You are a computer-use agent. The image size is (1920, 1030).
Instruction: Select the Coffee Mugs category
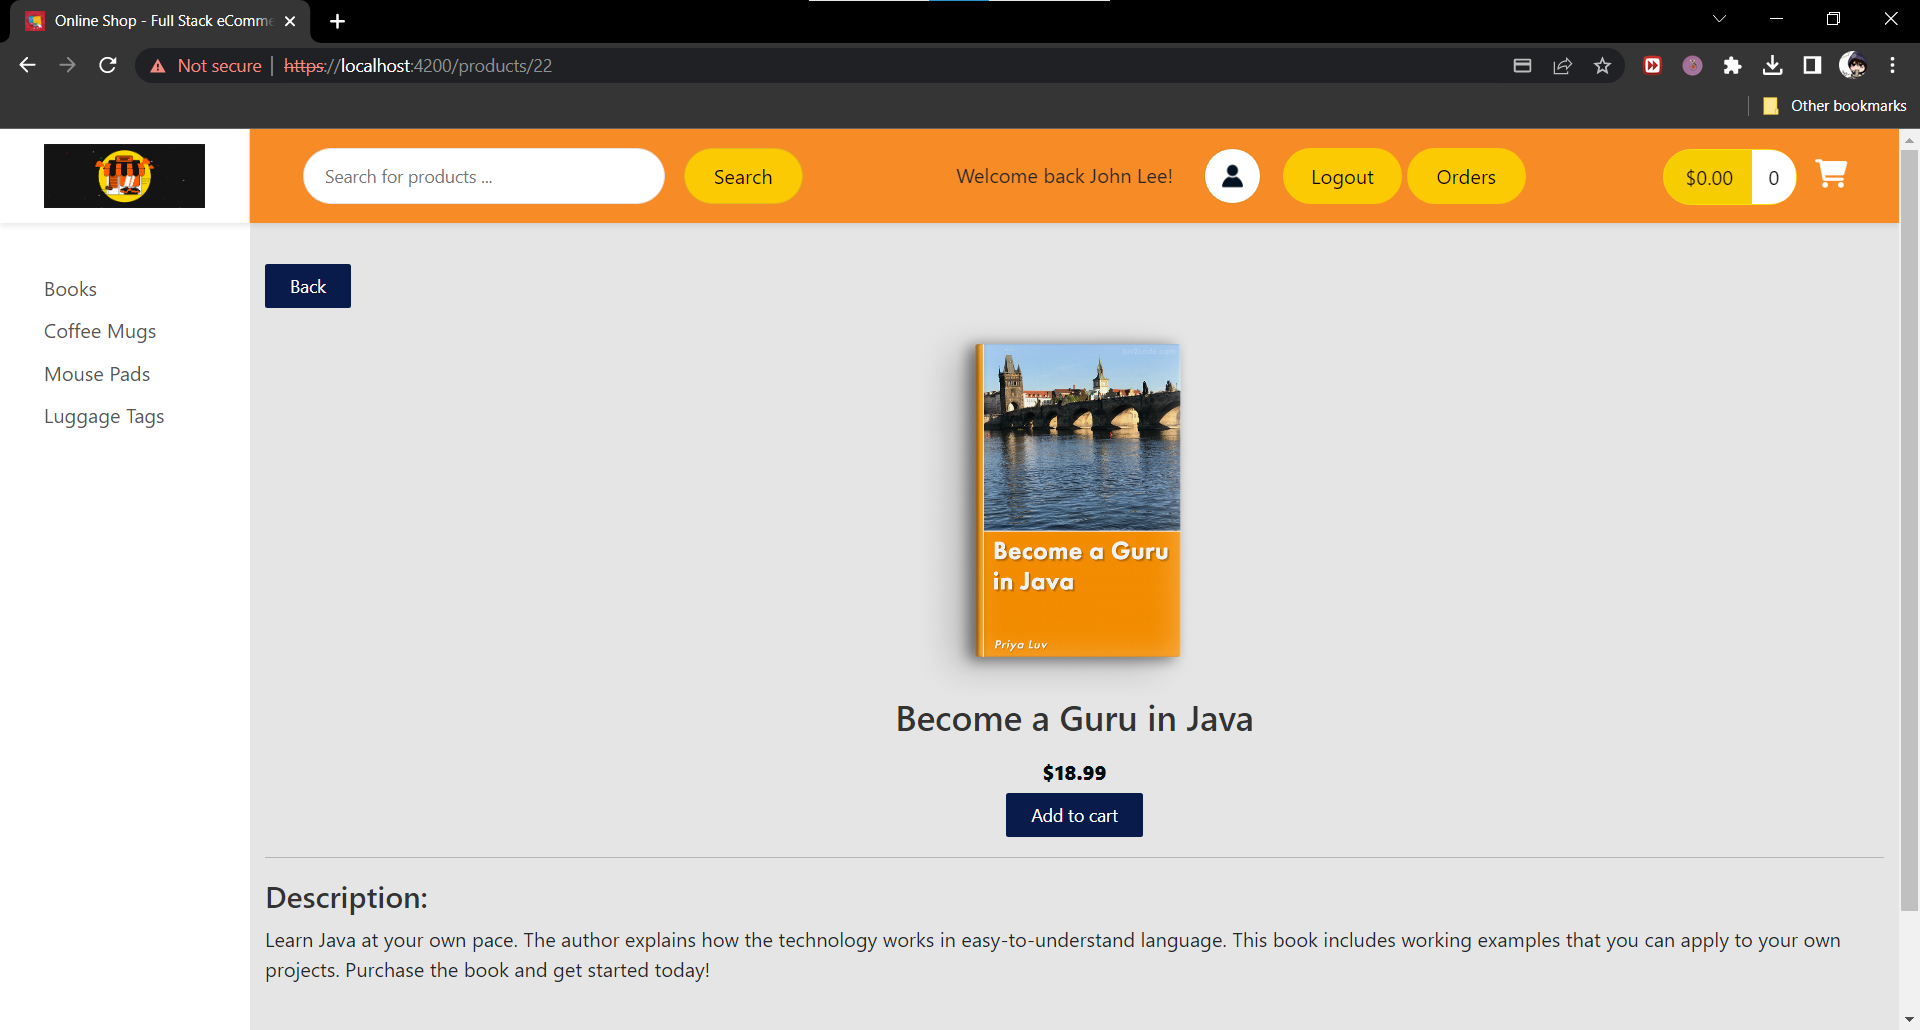point(100,331)
